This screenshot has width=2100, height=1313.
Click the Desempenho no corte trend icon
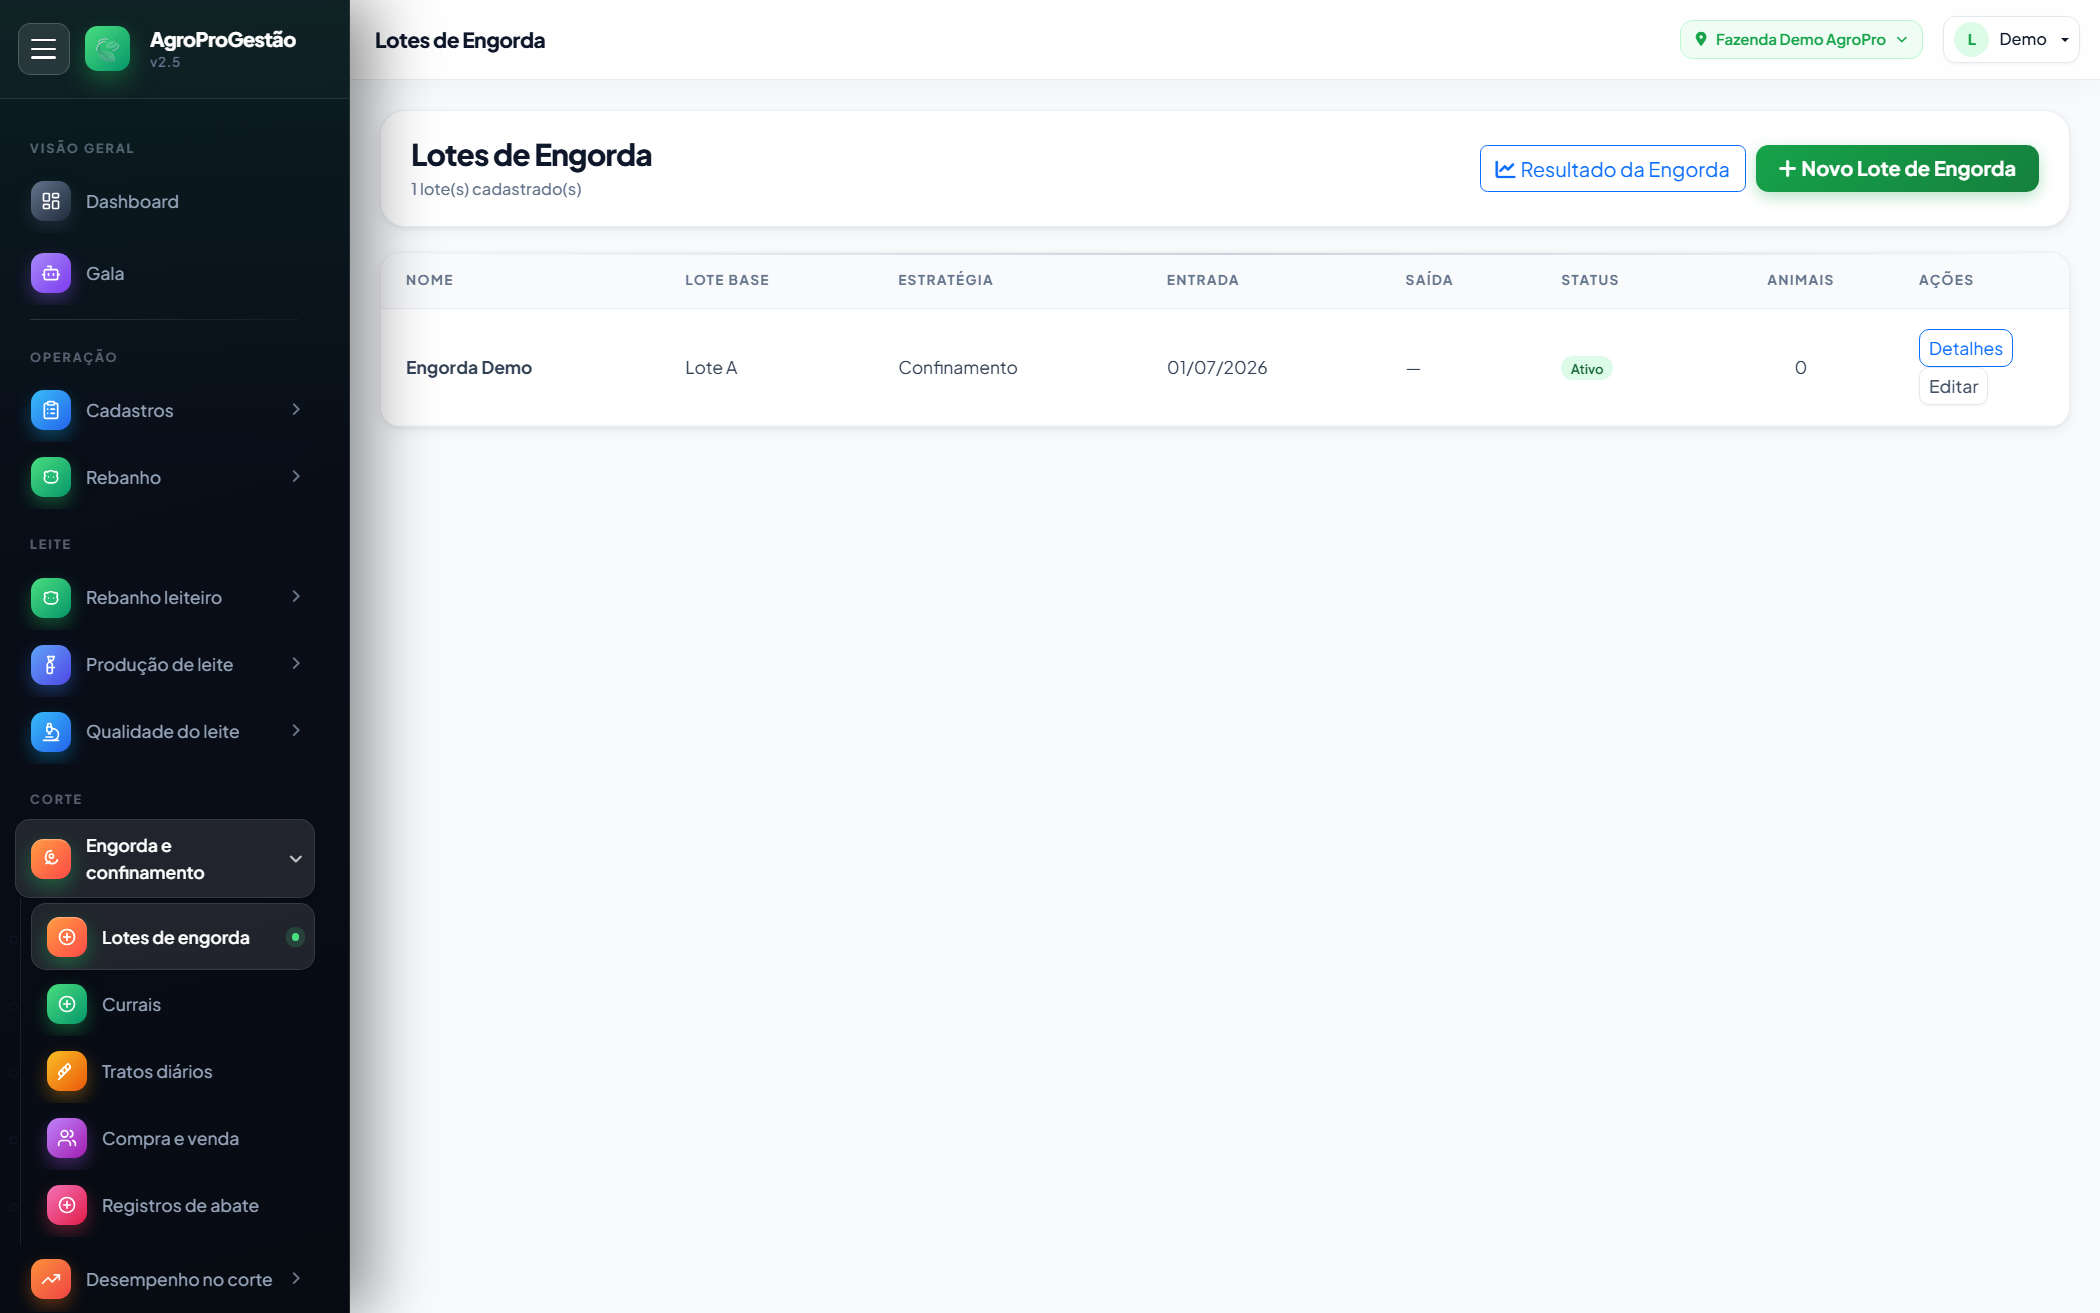pyautogui.click(x=51, y=1279)
